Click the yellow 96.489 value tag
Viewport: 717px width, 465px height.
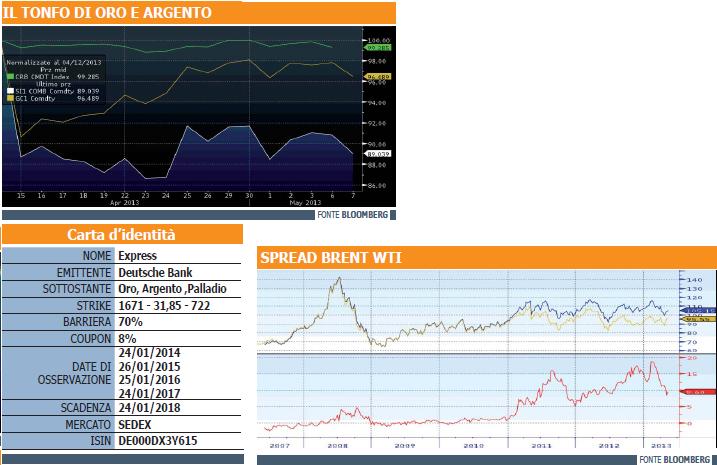click(x=378, y=77)
